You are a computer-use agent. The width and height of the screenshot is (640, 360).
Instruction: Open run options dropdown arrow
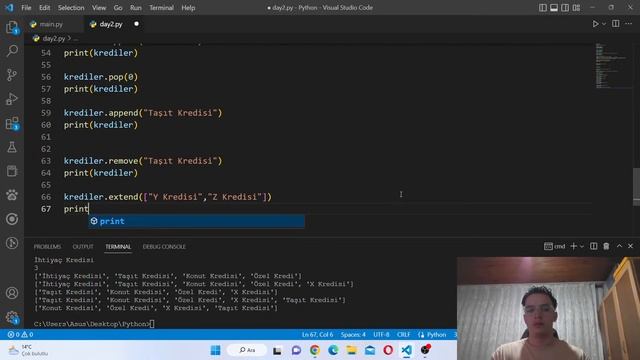[604, 24]
